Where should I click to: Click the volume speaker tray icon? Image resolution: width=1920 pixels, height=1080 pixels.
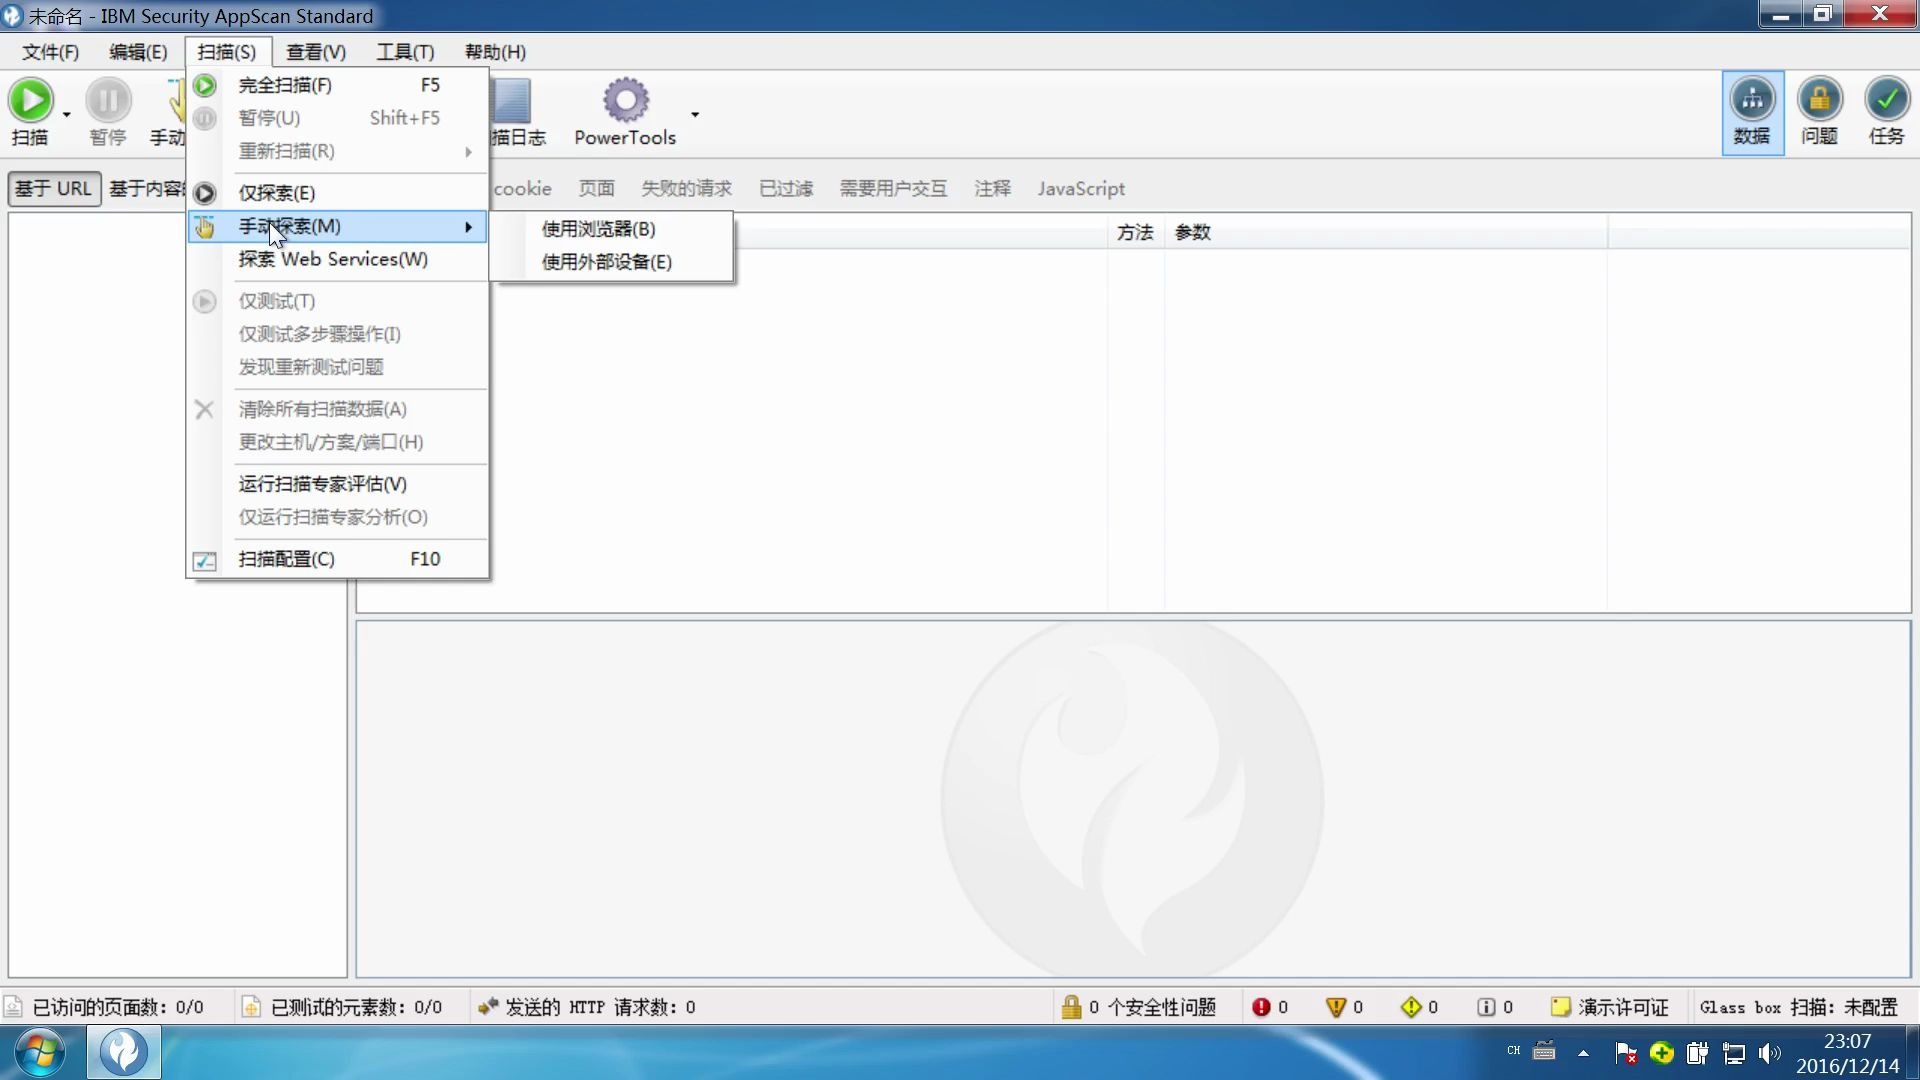click(1769, 1053)
